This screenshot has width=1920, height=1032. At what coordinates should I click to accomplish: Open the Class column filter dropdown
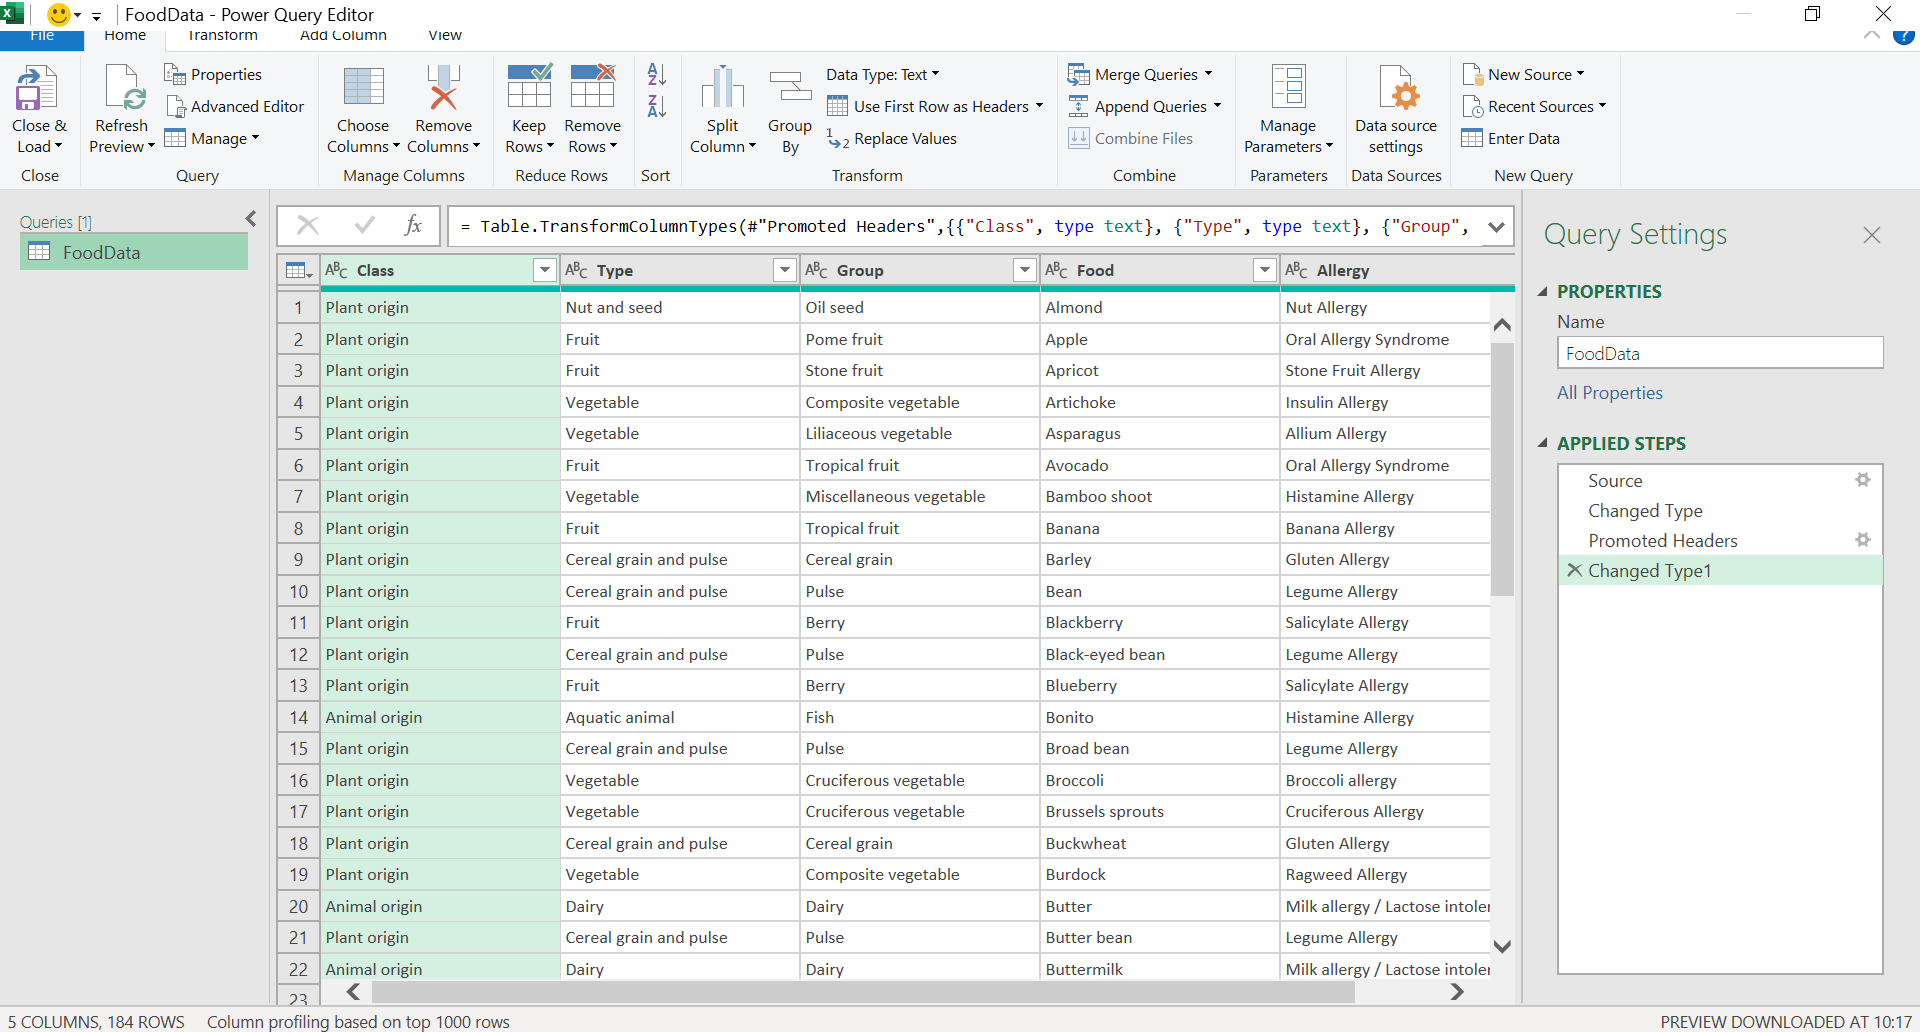(x=544, y=270)
